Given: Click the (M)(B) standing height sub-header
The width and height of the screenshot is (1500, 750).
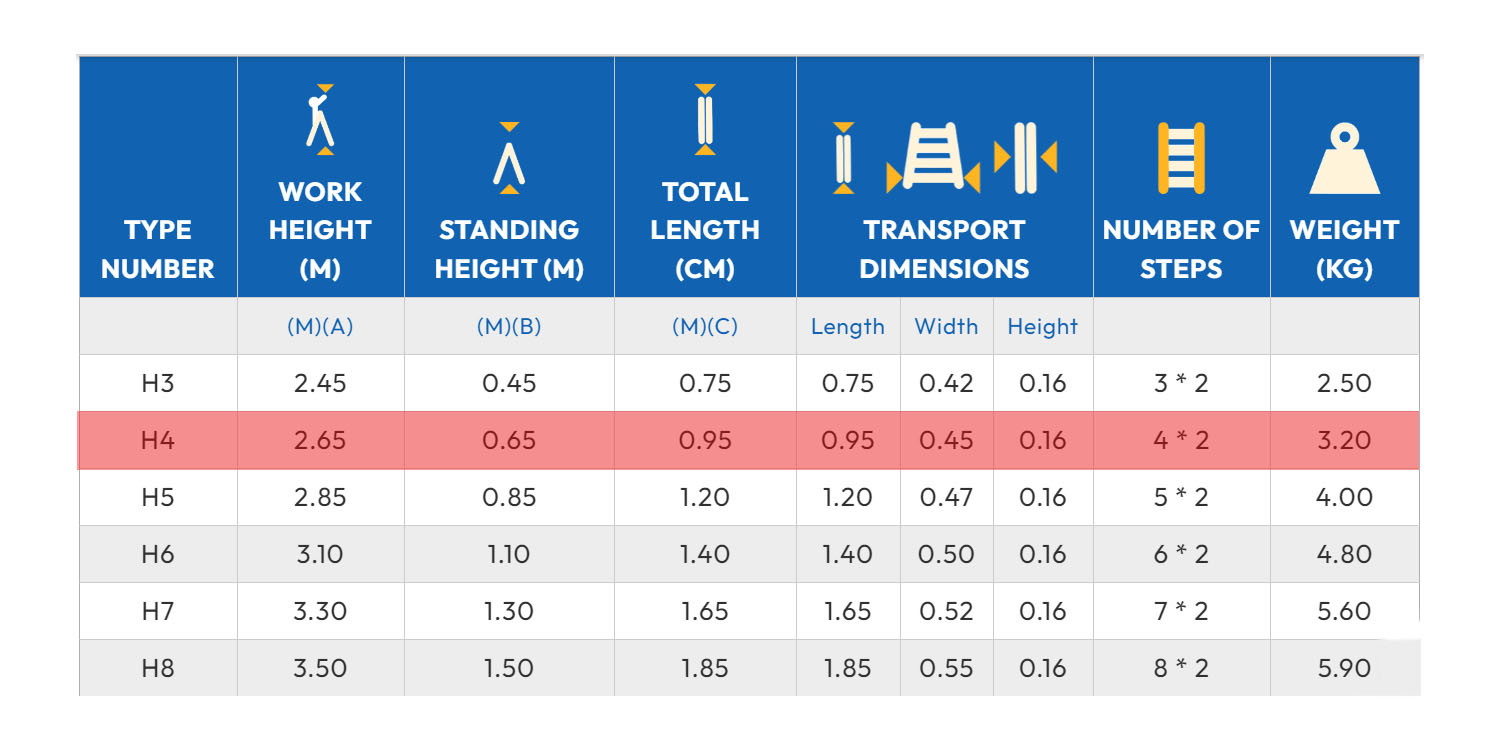Looking at the screenshot, I should click(509, 327).
